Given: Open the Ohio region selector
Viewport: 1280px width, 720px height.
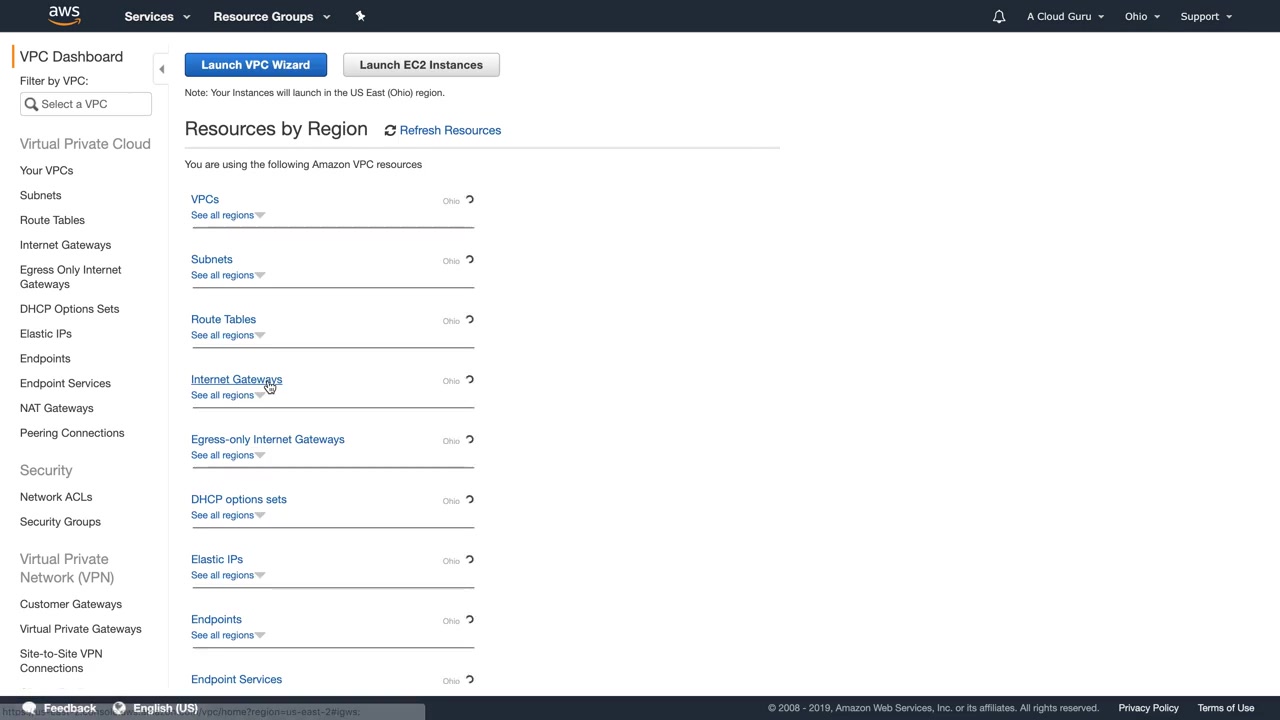Looking at the screenshot, I should click(x=1141, y=16).
